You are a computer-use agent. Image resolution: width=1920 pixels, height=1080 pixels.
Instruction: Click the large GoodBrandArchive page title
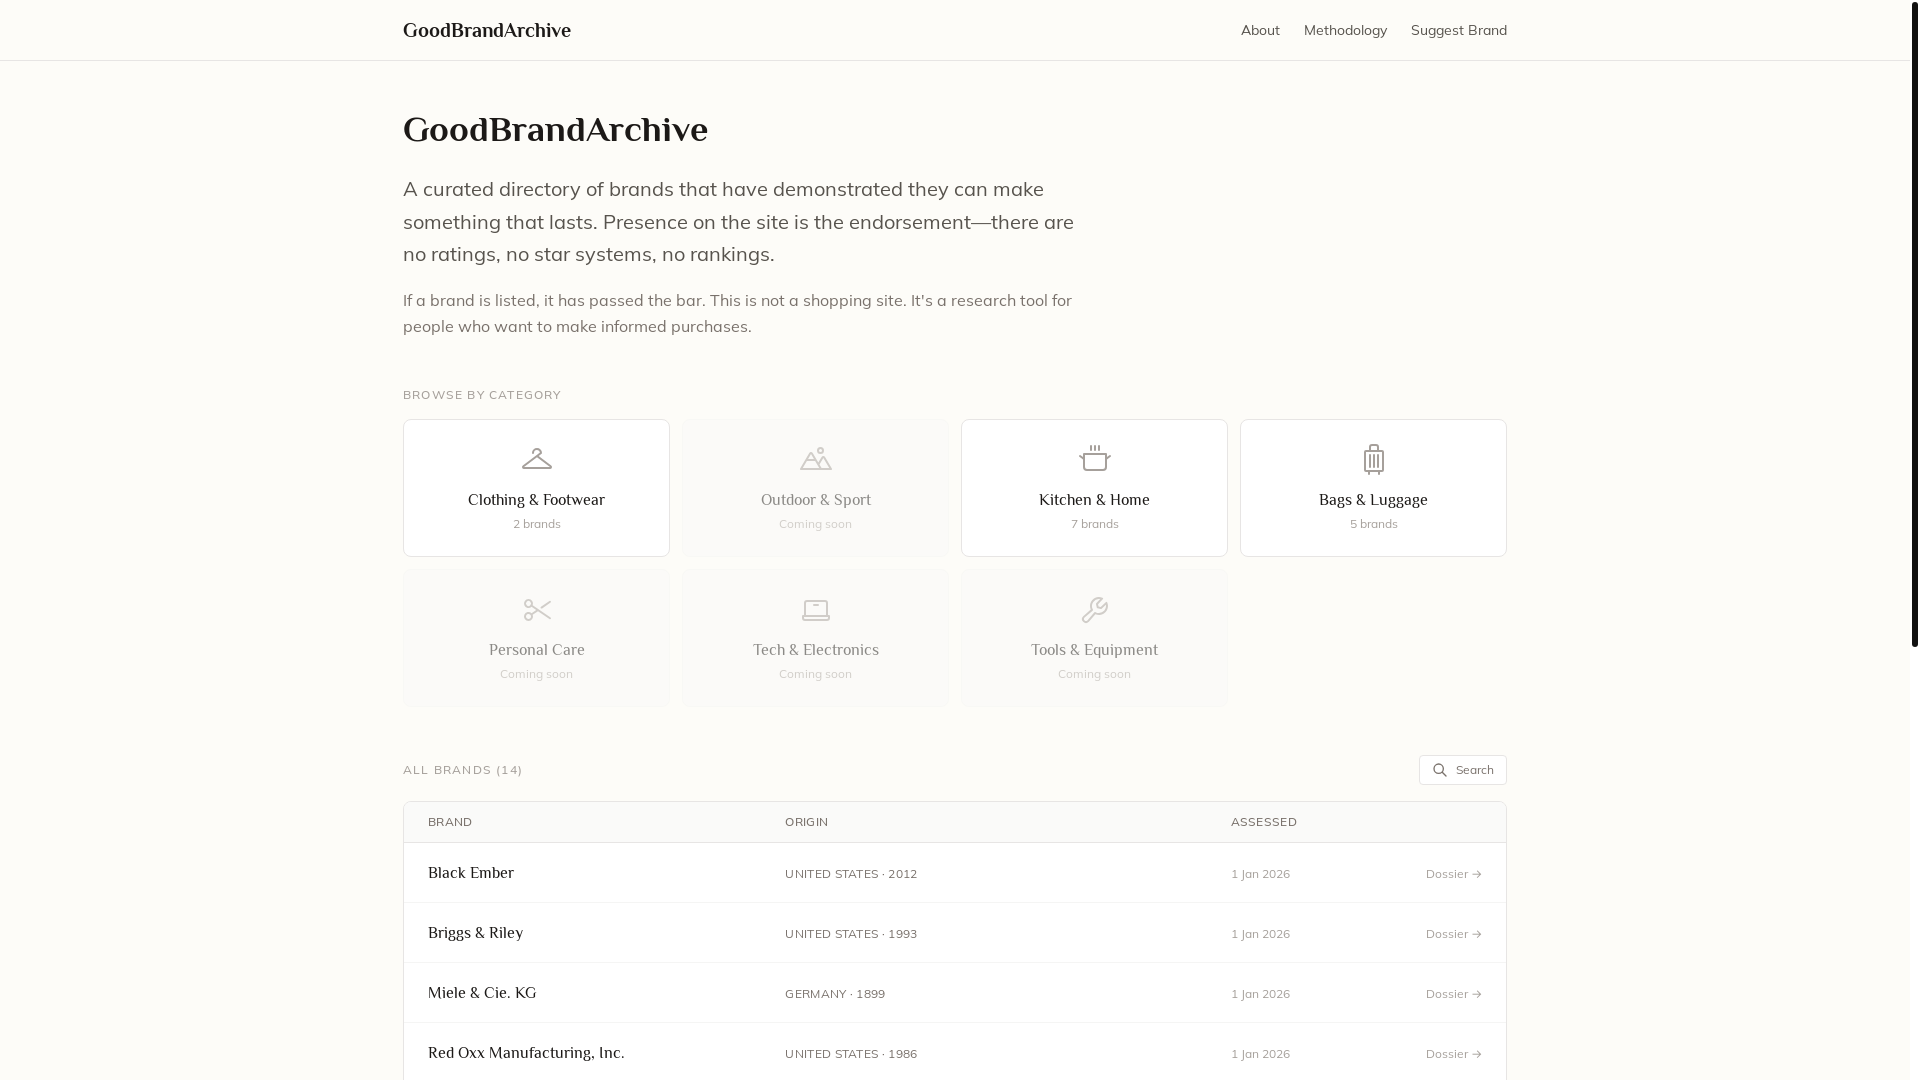[x=555, y=130]
